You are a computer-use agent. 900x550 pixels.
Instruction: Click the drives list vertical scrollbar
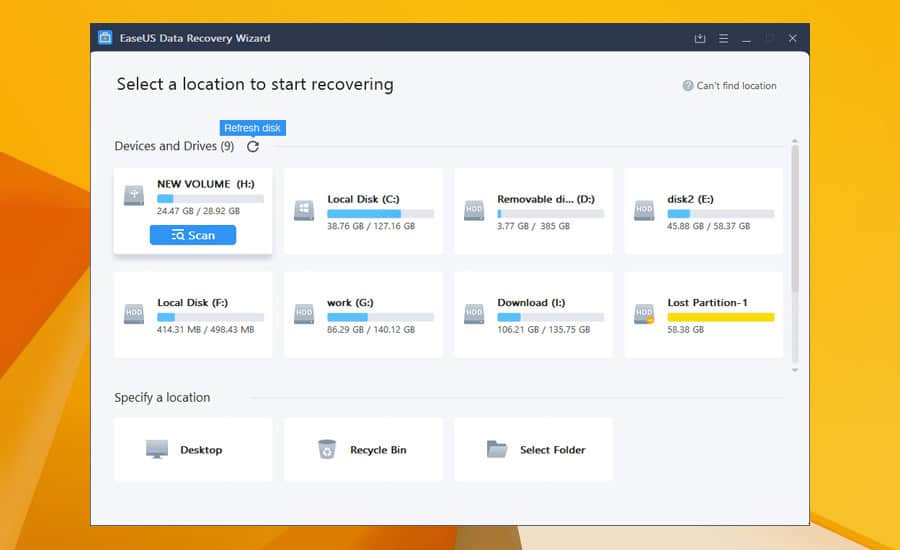(795, 218)
